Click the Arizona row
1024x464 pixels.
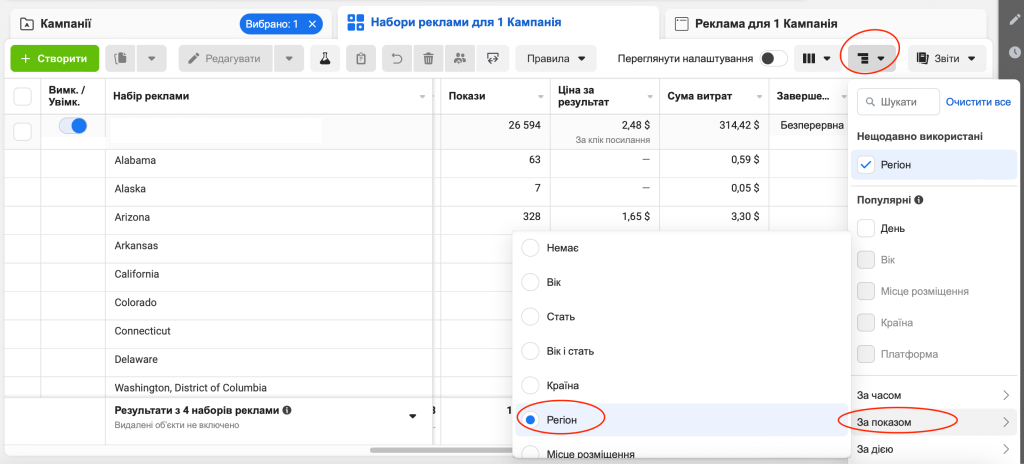tap(131, 217)
